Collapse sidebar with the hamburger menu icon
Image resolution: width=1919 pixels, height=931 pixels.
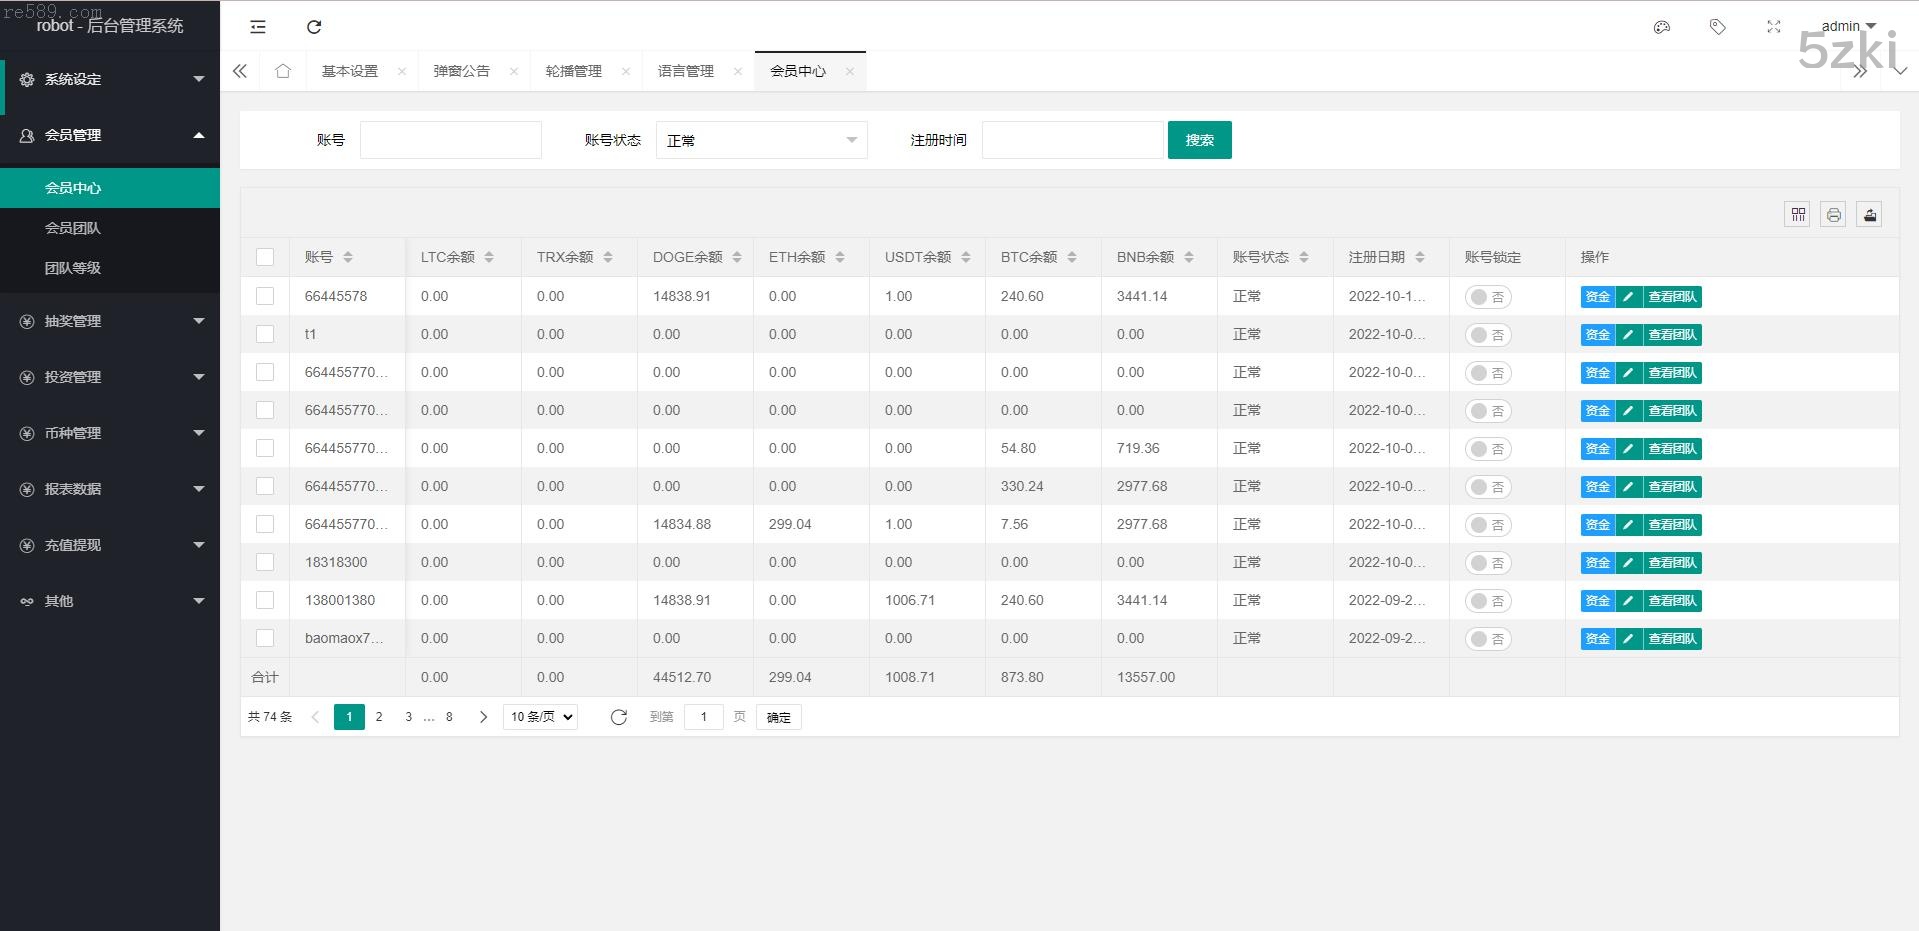[258, 27]
